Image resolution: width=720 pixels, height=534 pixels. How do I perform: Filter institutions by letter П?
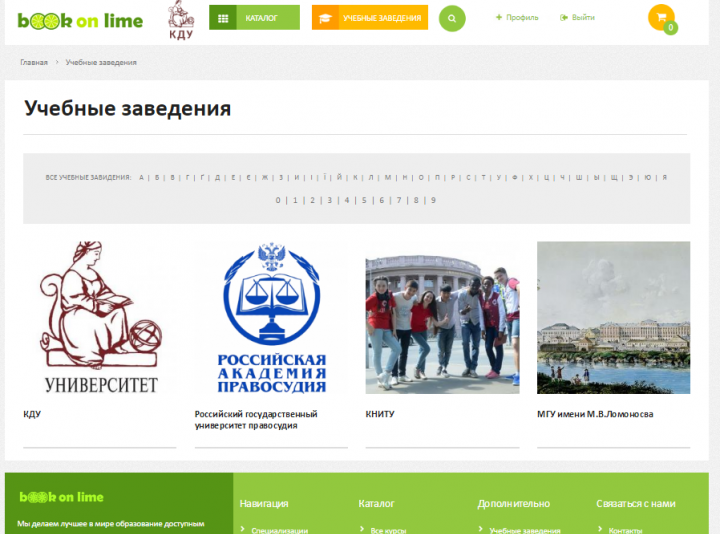pos(437,177)
